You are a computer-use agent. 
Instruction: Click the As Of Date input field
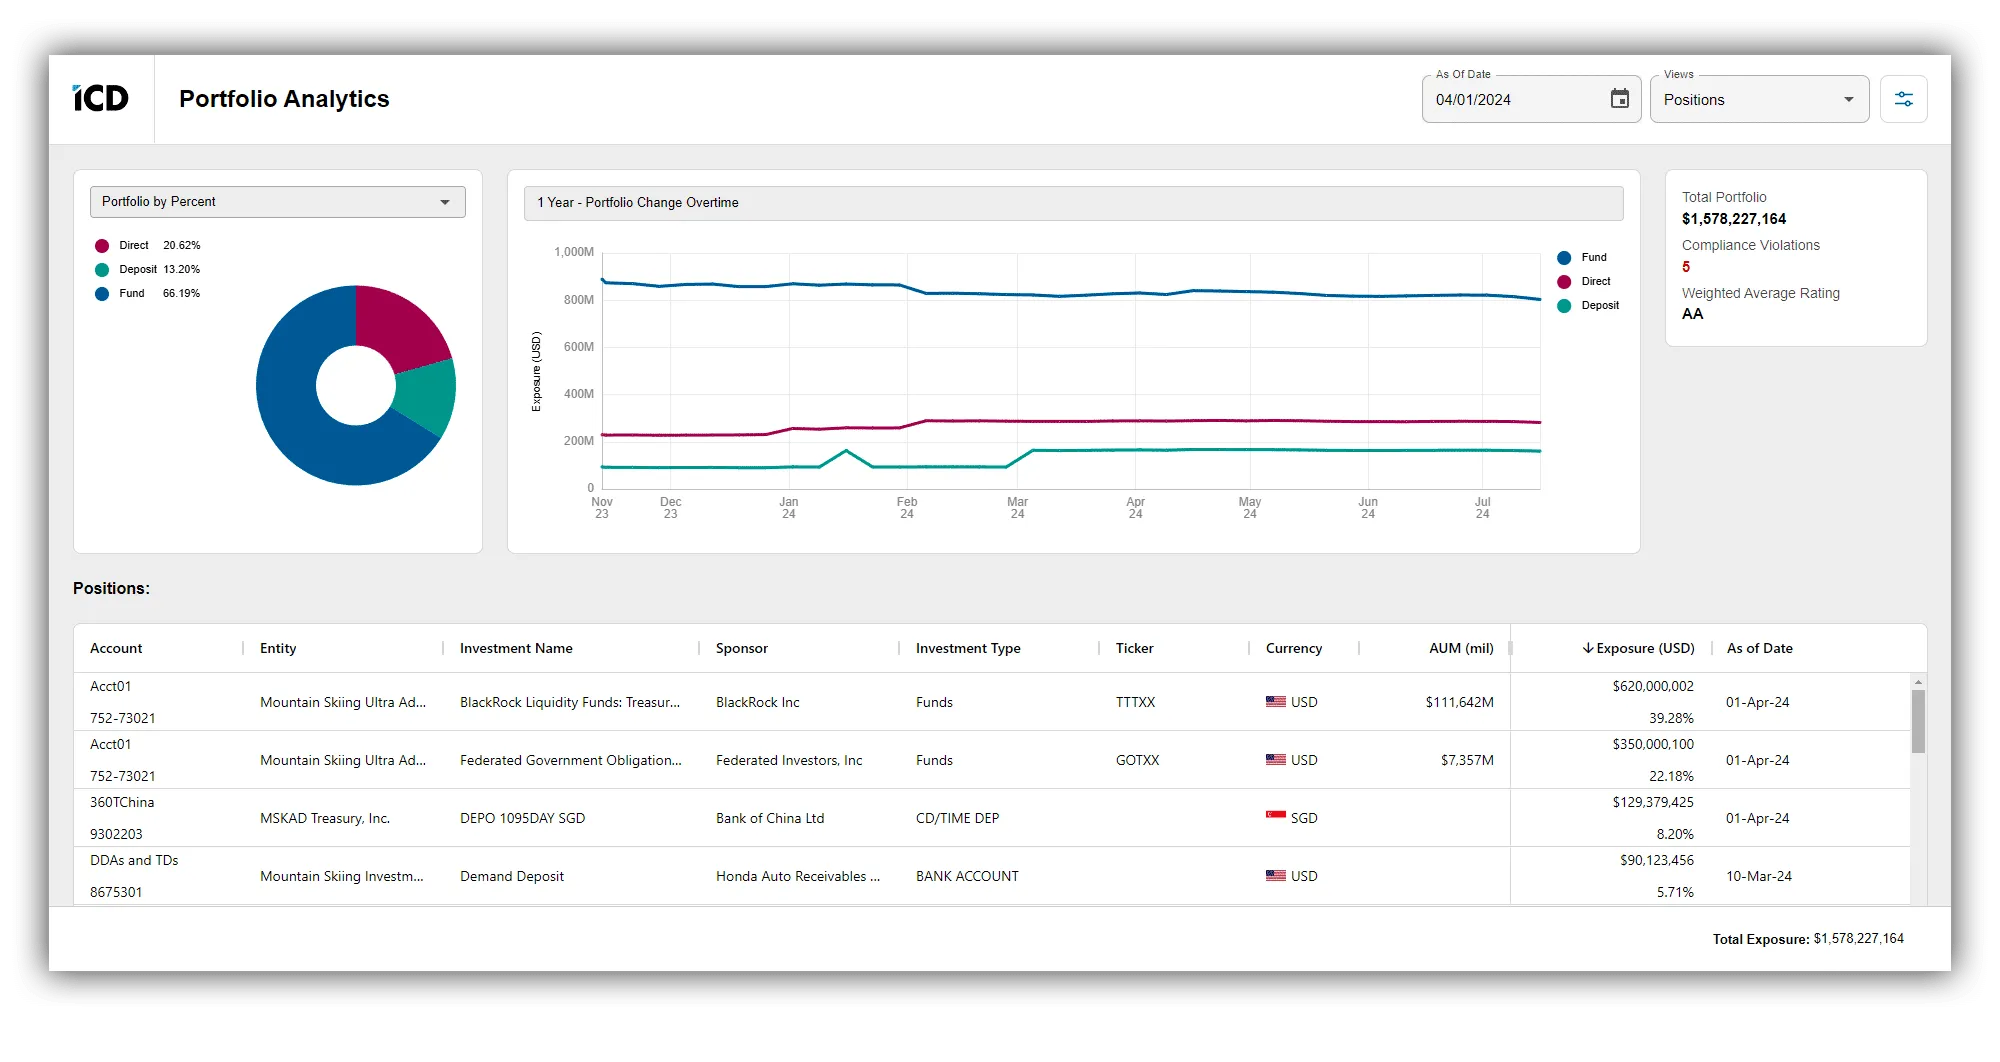coord(1510,100)
